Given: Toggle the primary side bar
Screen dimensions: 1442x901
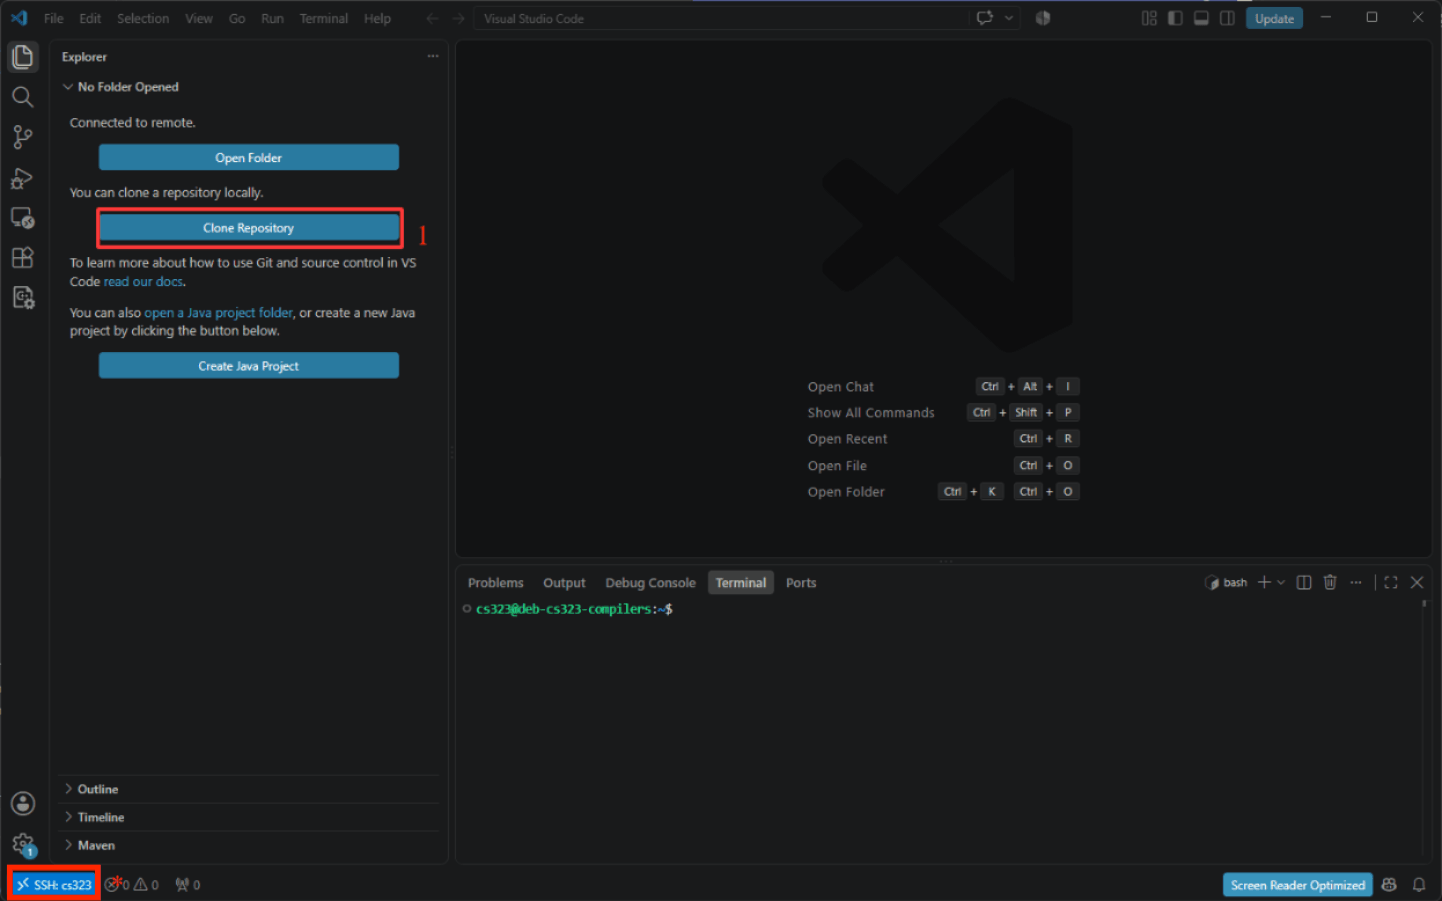Looking at the screenshot, I should click(1175, 18).
